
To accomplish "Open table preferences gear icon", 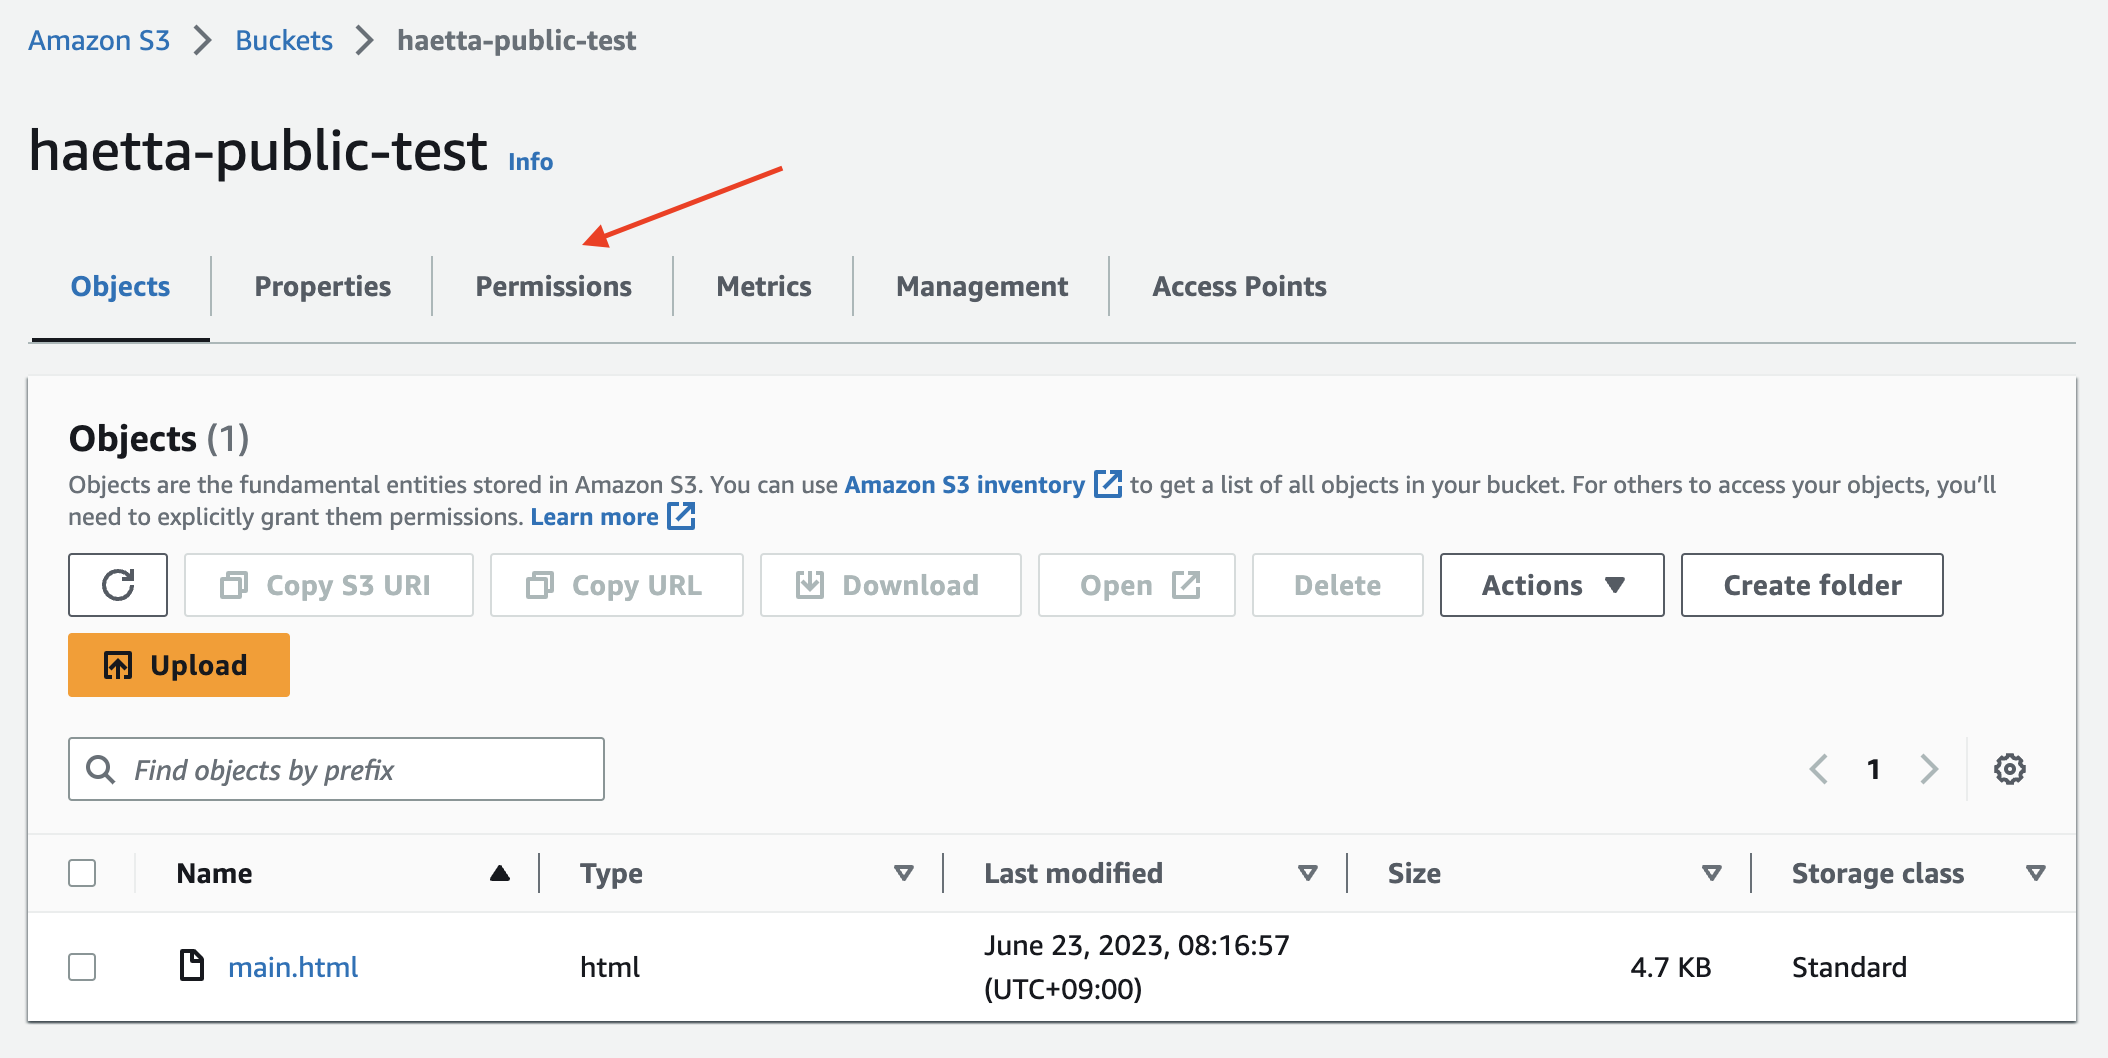I will point(2010,769).
